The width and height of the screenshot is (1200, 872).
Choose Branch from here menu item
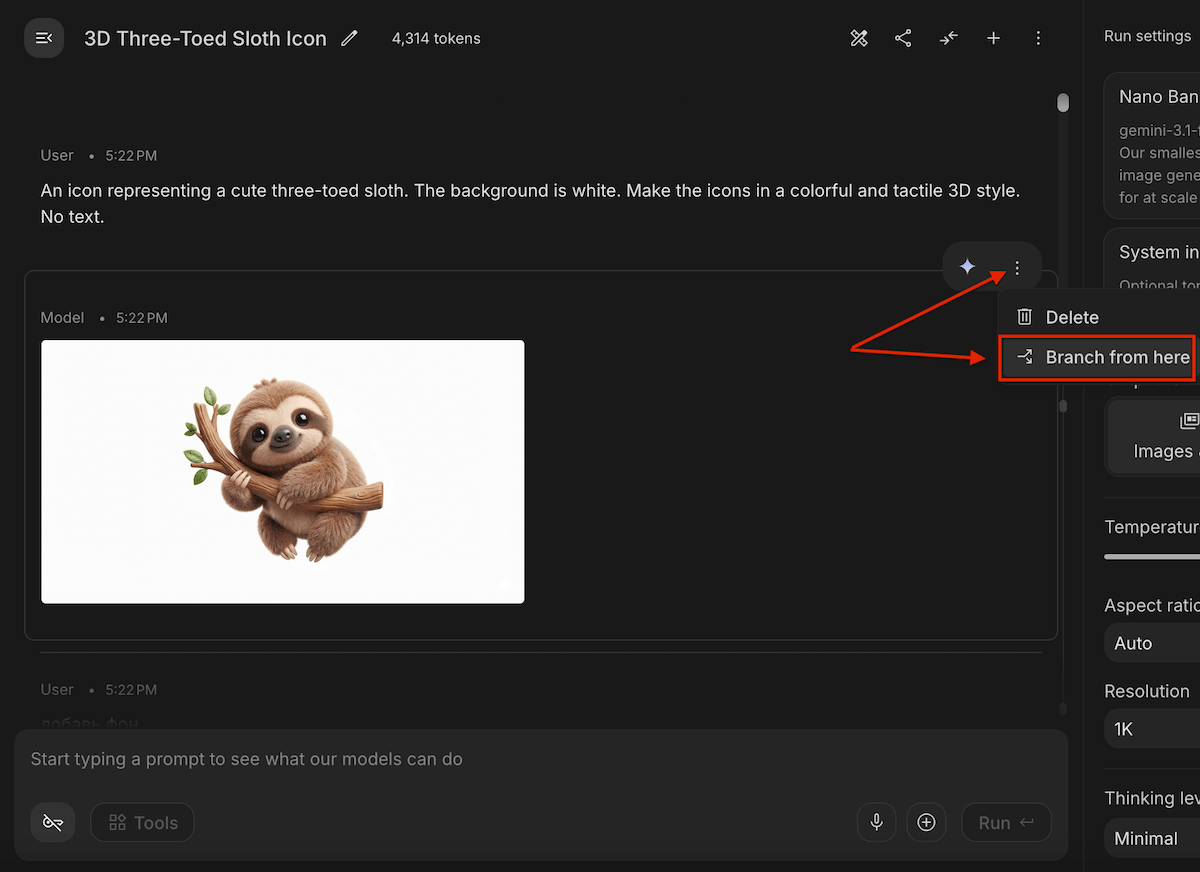pyautogui.click(x=1097, y=357)
